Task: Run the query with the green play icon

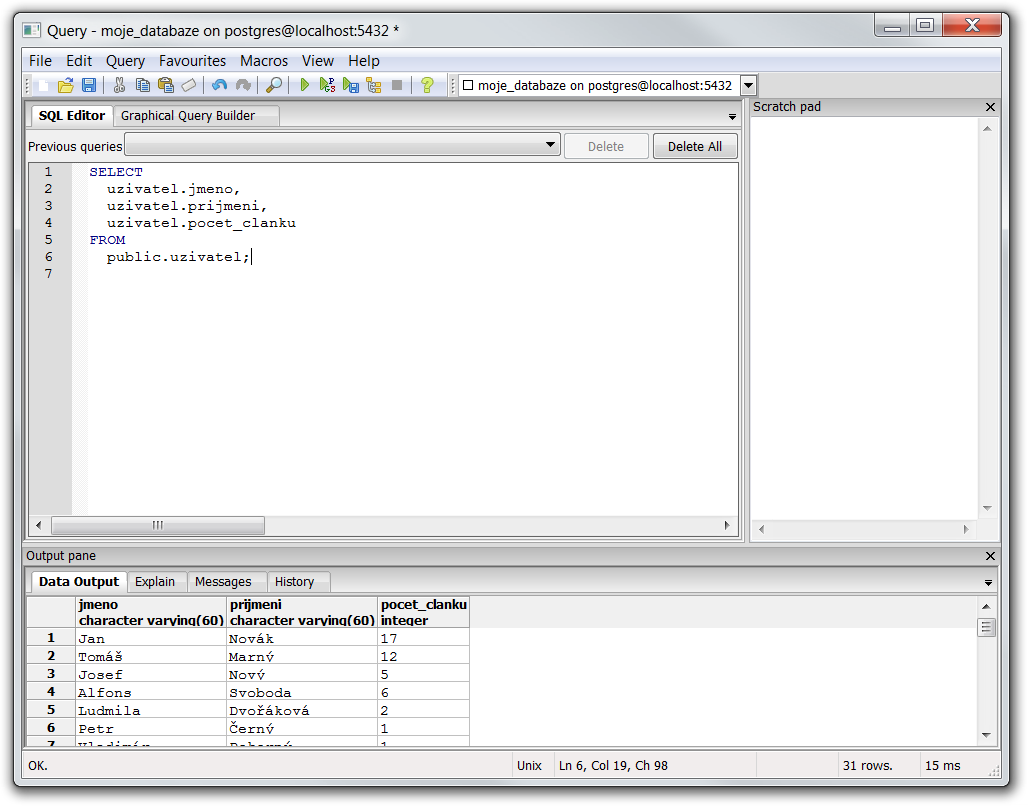Action: [305, 86]
